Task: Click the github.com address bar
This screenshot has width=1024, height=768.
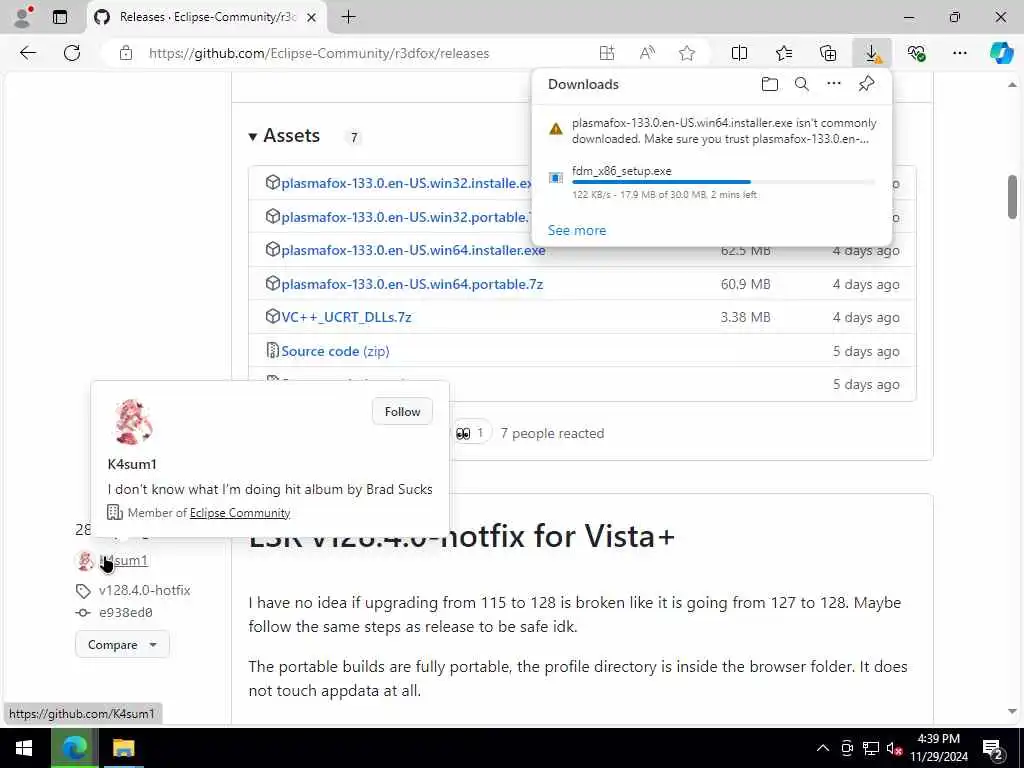Action: coord(319,54)
